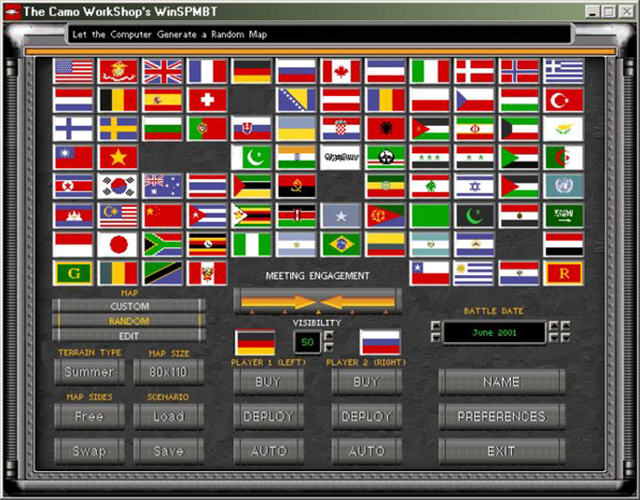The image size is (640, 500).
Task: Pick the Australia flag
Action: tap(162, 186)
